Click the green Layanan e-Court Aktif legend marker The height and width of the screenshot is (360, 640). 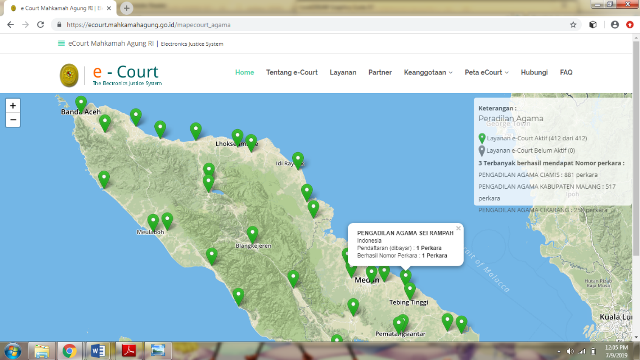(482, 138)
